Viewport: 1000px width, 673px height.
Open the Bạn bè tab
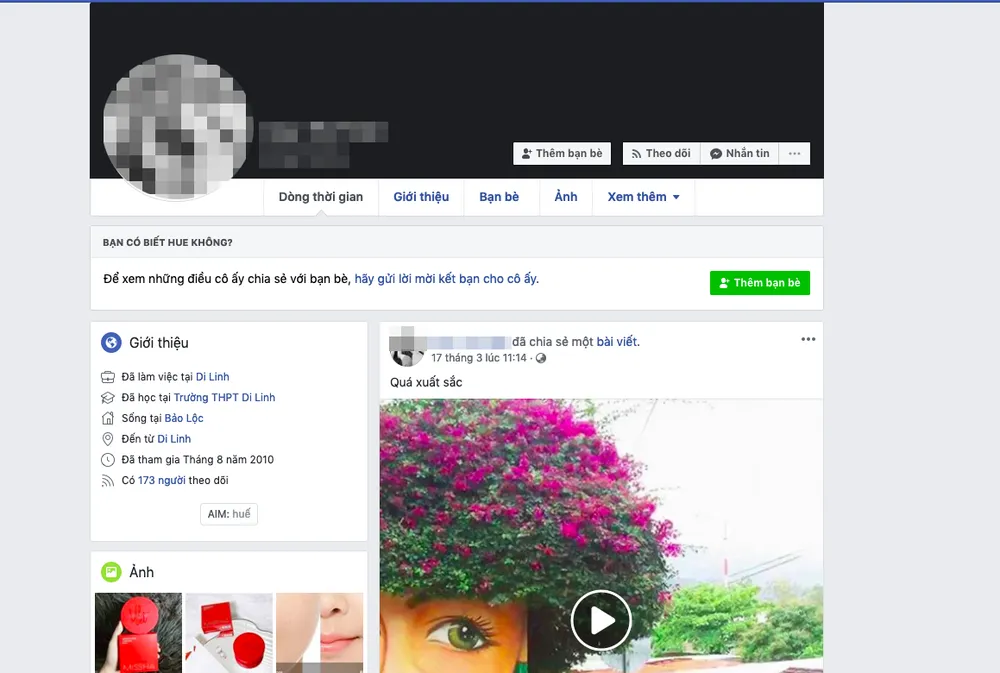(500, 197)
